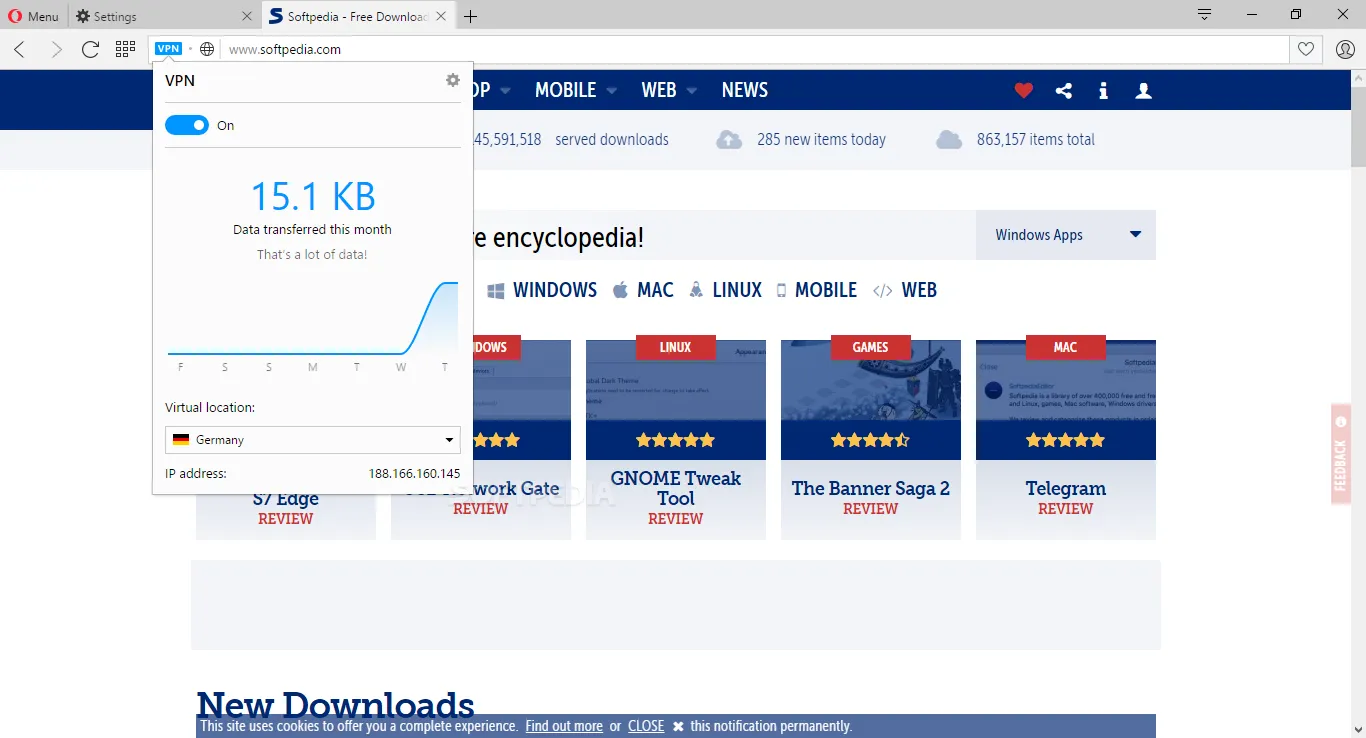Open the user account icon on Softpedia

[x=1143, y=90]
